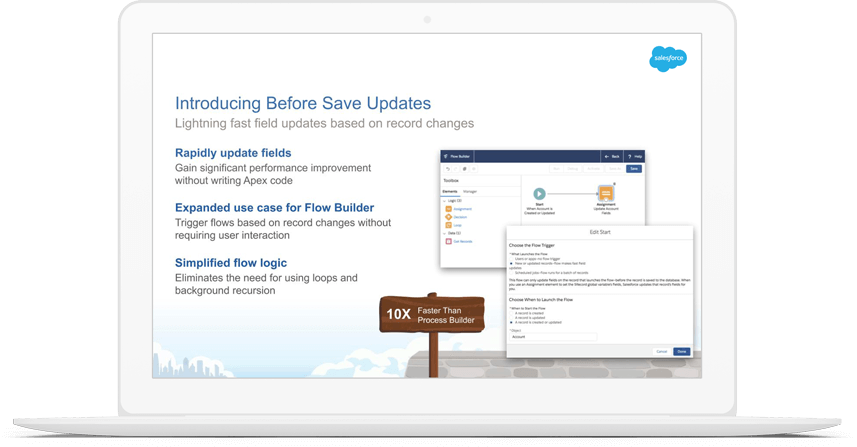857x447 pixels.
Task: Click the Assignment link in Toolbox
Action: tap(462, 209)
